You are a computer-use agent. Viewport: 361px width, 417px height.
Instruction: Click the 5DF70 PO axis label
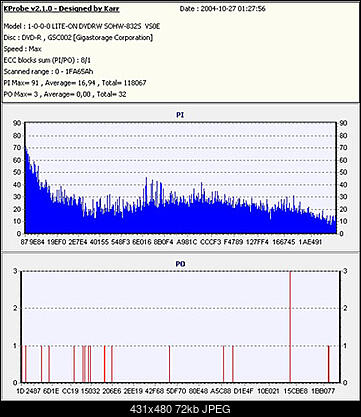(x=176, y=391)
